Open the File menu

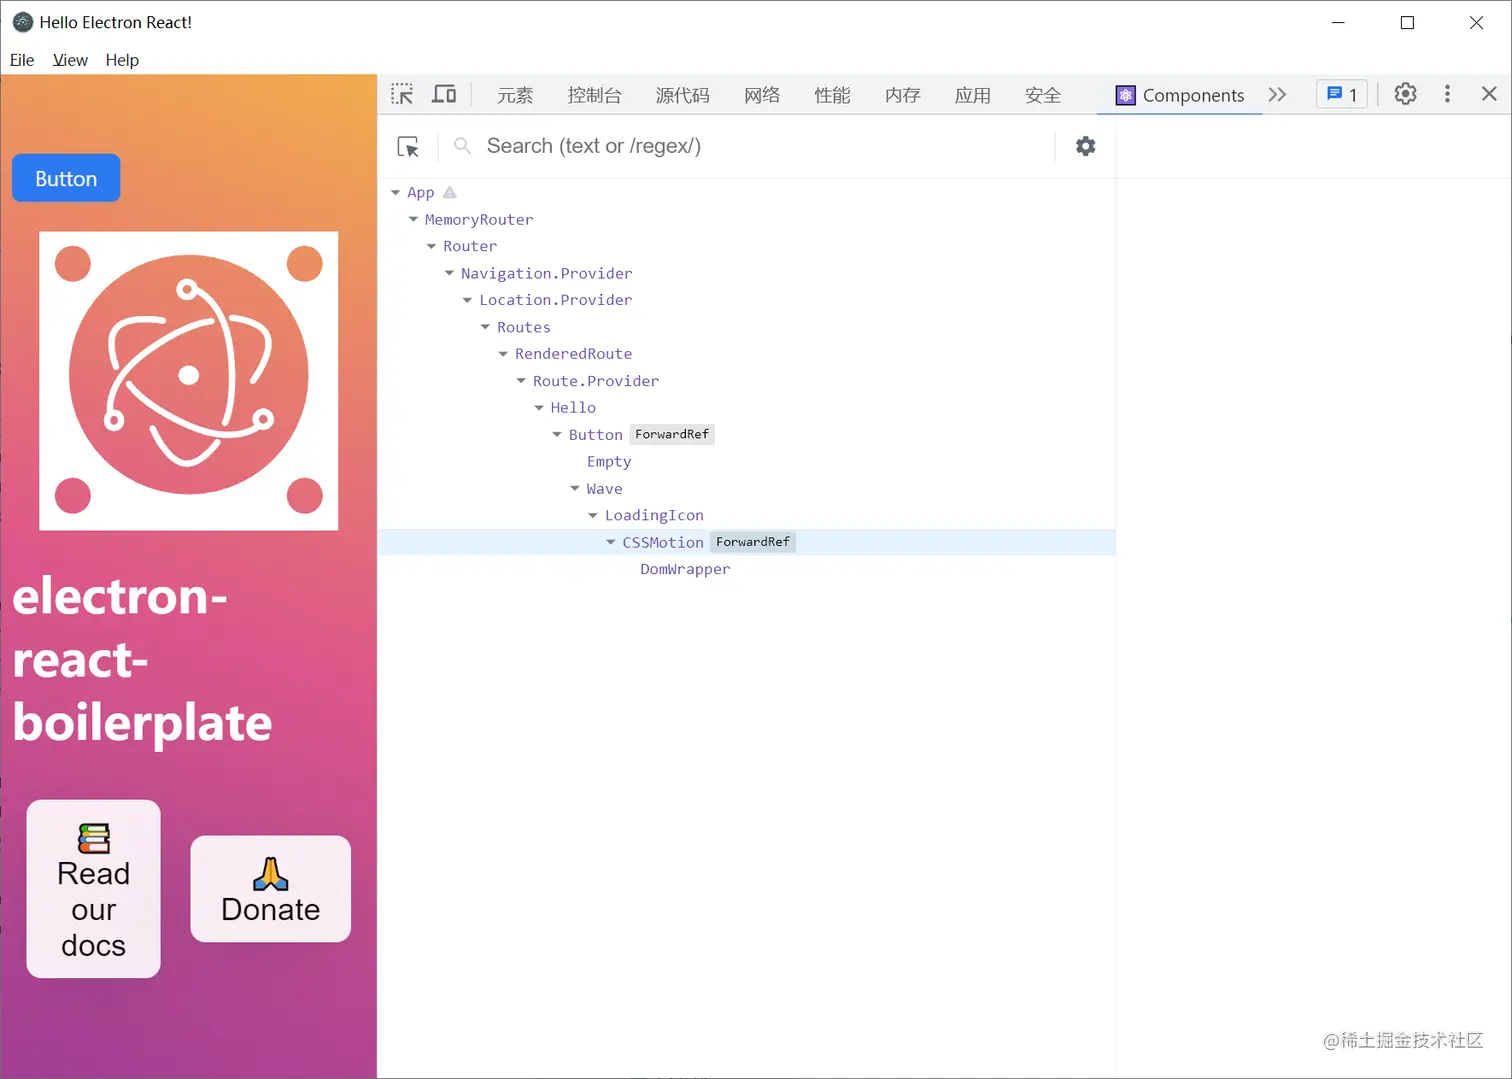[22, 60]
